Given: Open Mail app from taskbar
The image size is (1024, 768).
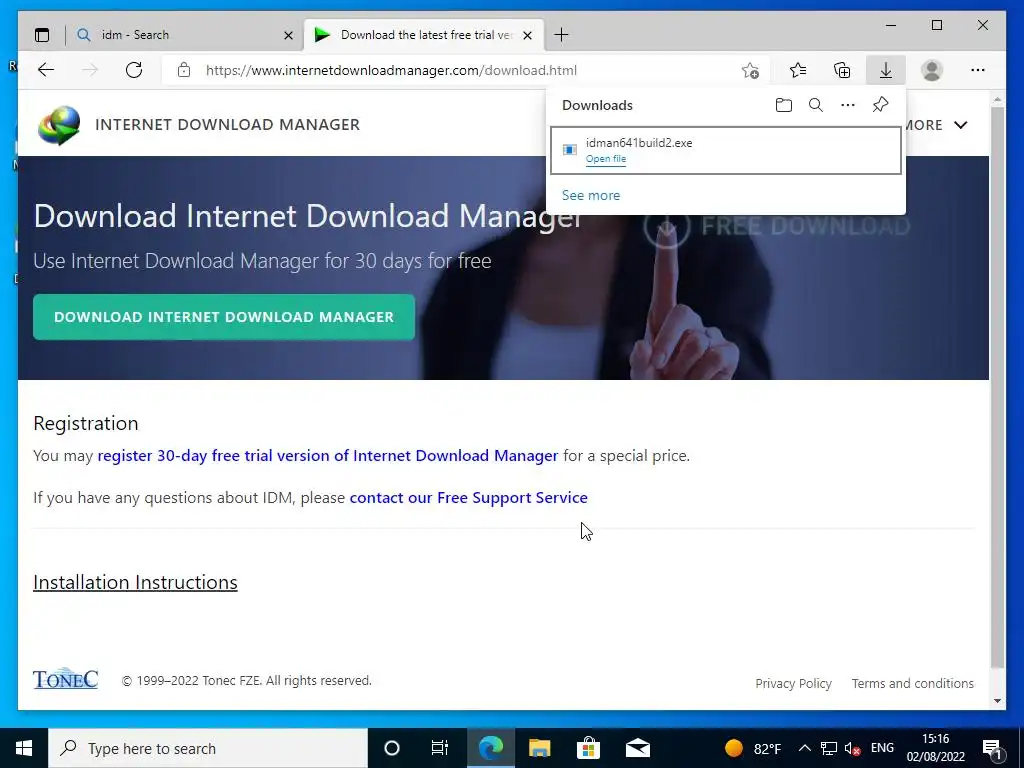Looking at the screenshot, I should pyautogui.click(x=637, y=748).
